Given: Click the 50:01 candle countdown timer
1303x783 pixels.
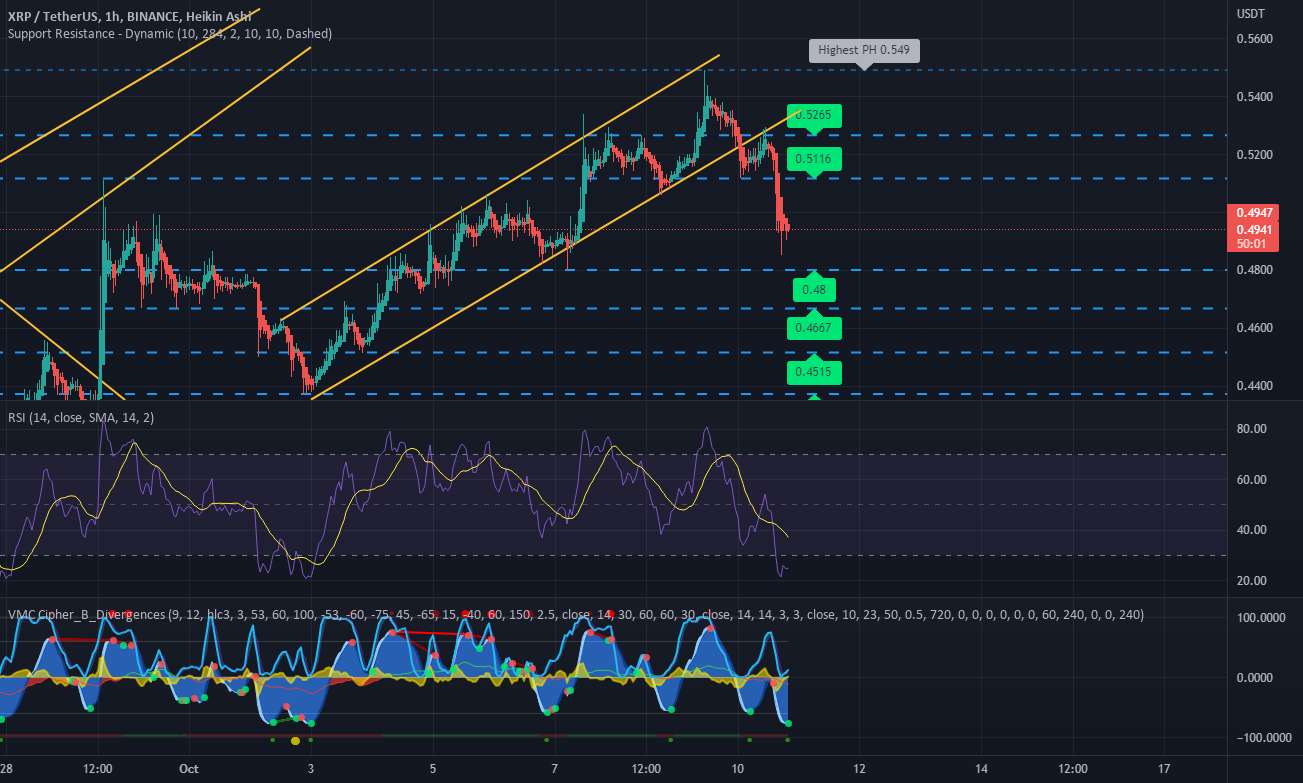Looking at the screenshot, I should pyautogui.click(x=1253, y=243).
